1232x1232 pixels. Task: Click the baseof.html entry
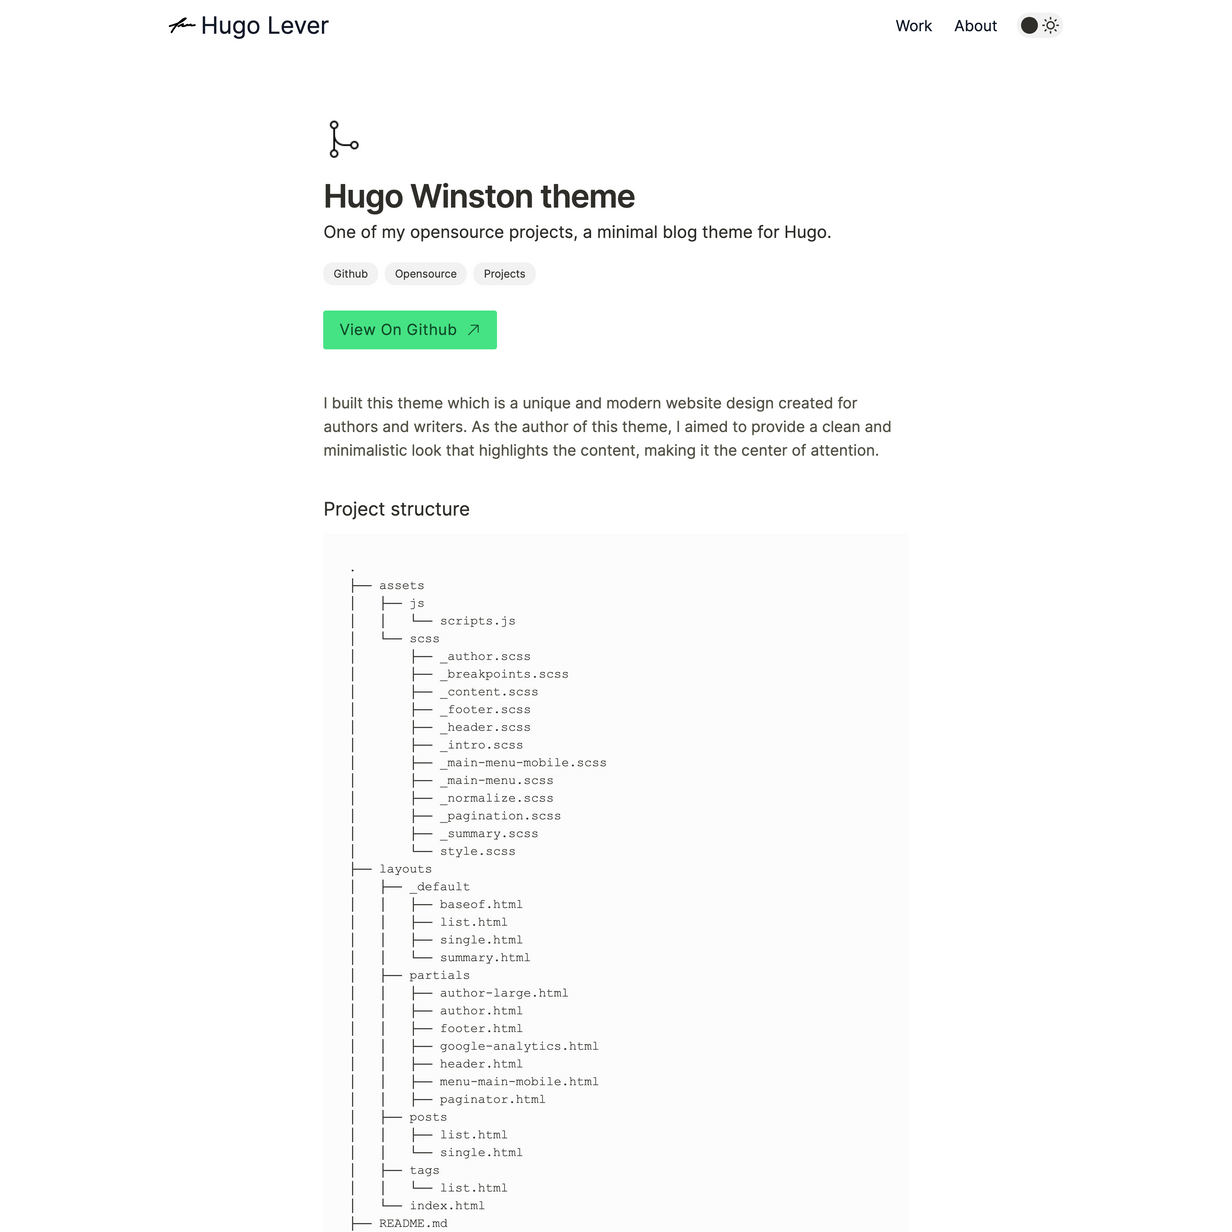(481, 905)
